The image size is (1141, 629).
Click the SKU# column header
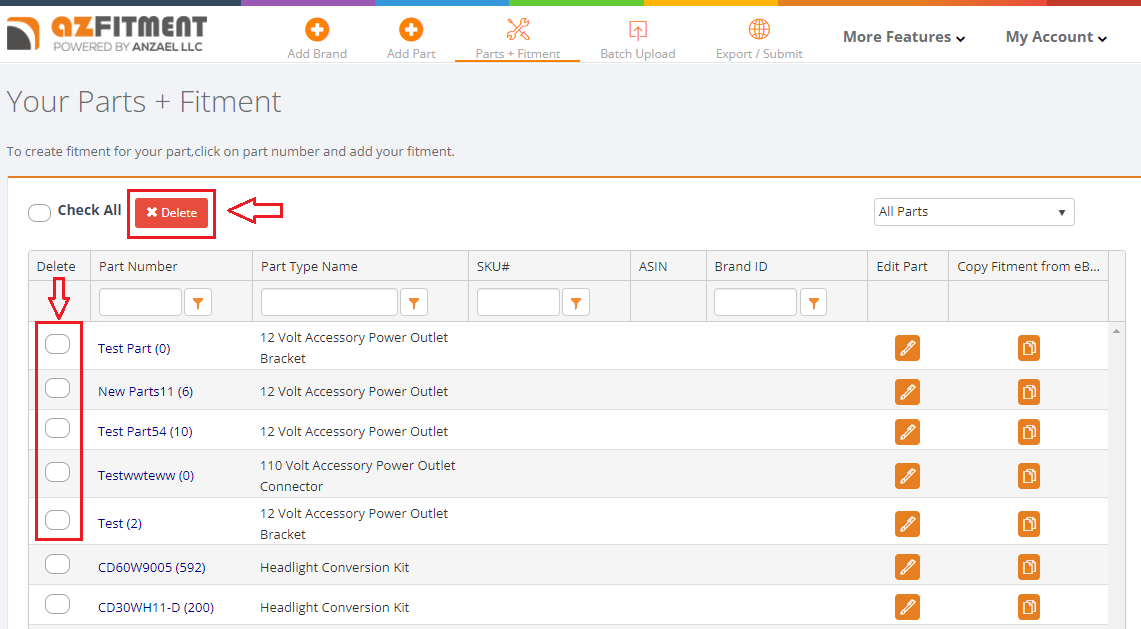[549, 266]
